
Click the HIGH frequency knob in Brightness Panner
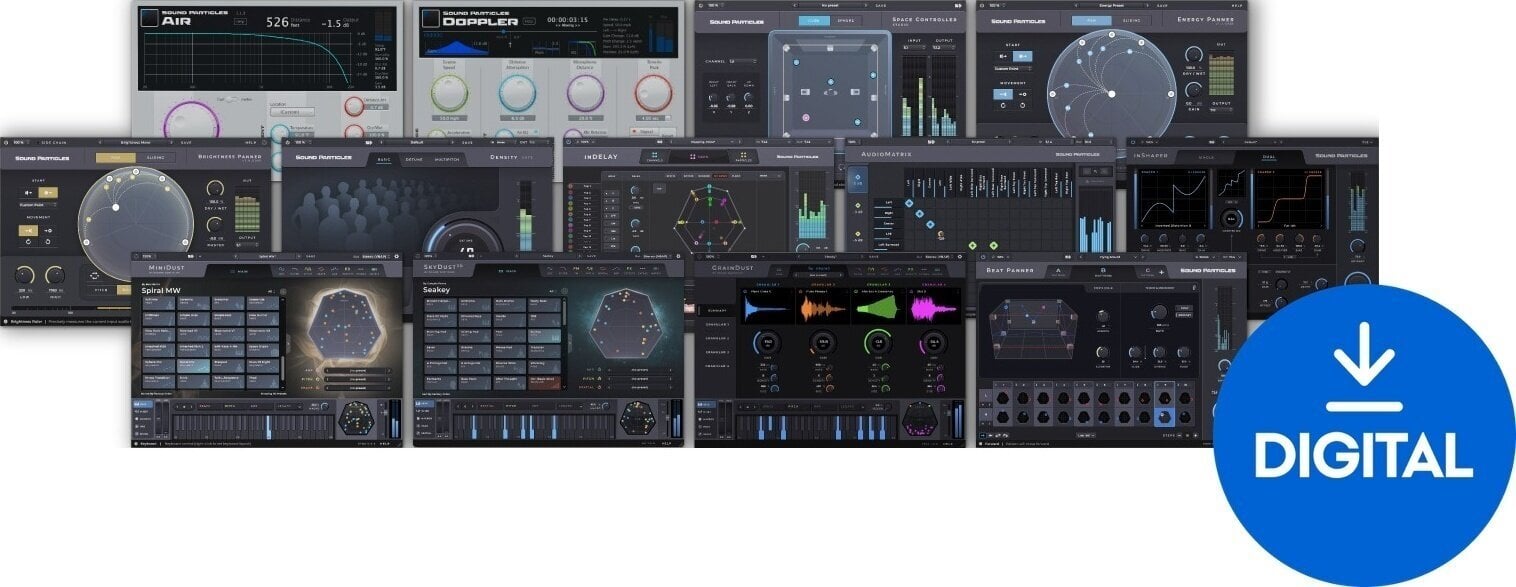tap(54, 275)
